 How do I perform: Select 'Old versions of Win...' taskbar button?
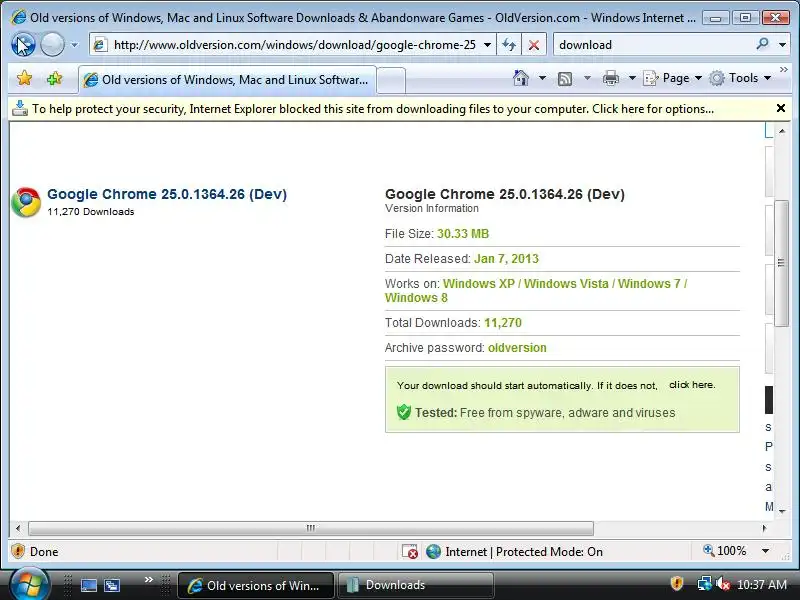(x=256, y=585)
